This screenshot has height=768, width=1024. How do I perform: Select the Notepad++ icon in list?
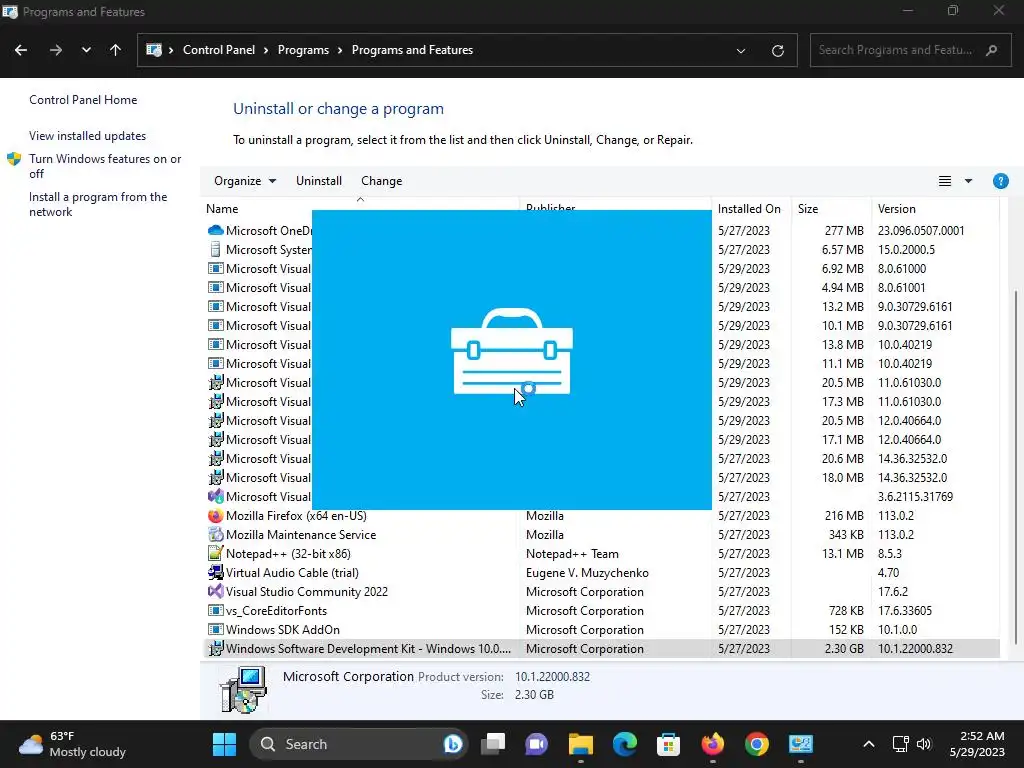(x=216, y=554)
